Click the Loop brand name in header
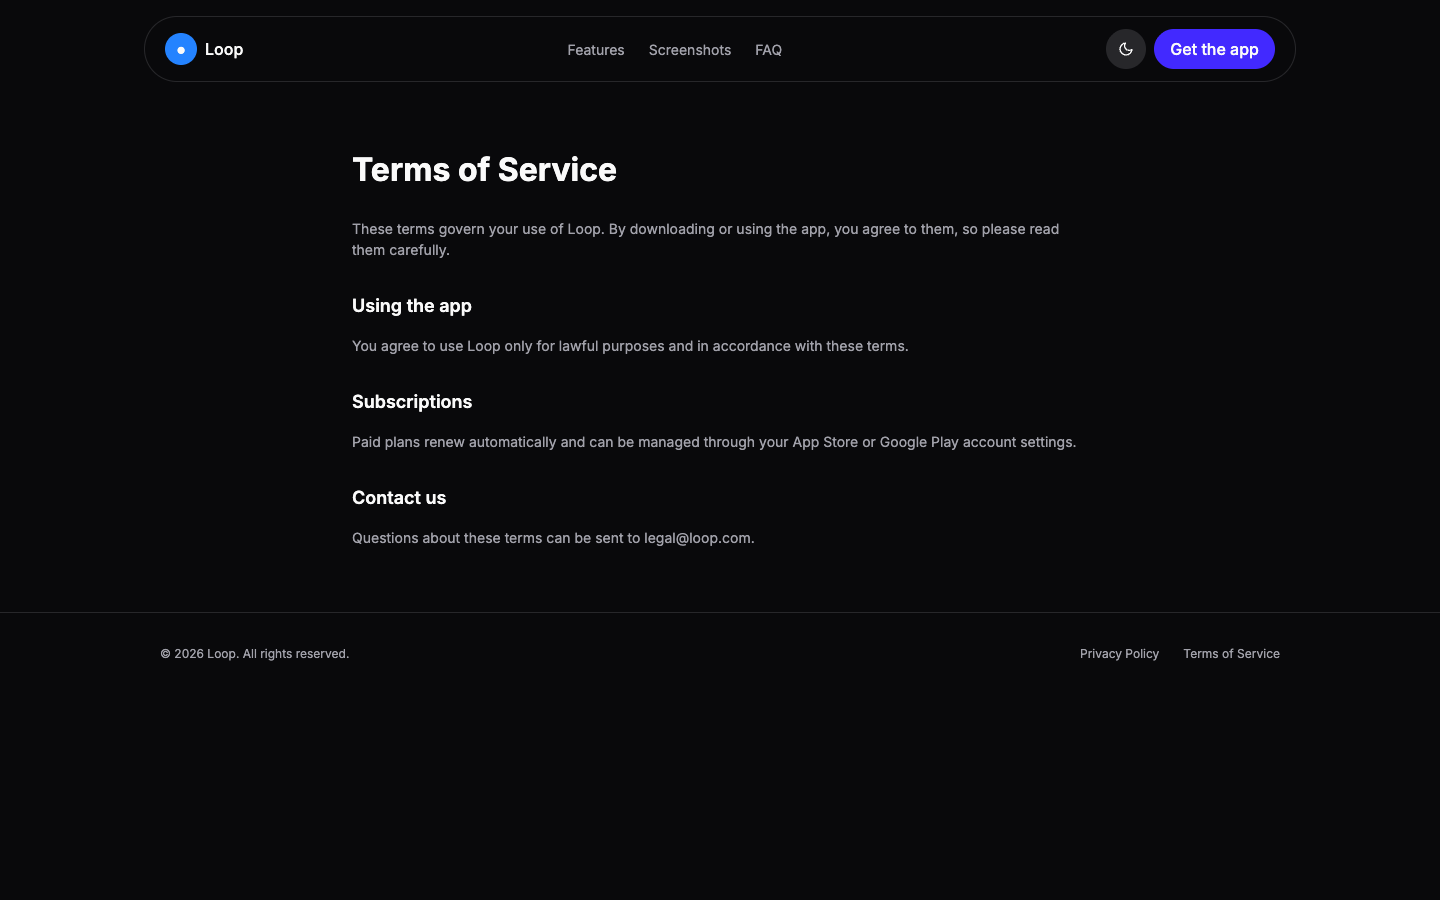This screenshot has width=1440, height=900. [224, 49]
